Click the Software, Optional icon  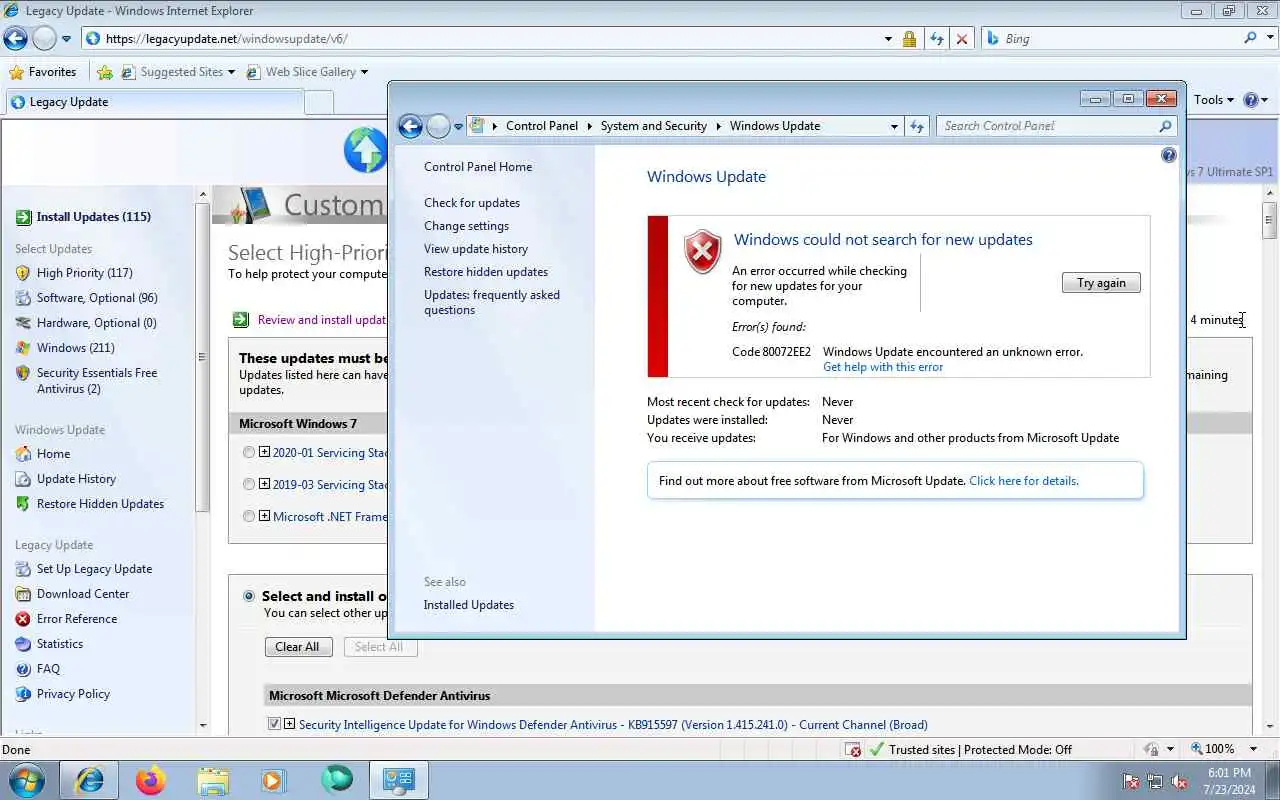click(23, 298)
